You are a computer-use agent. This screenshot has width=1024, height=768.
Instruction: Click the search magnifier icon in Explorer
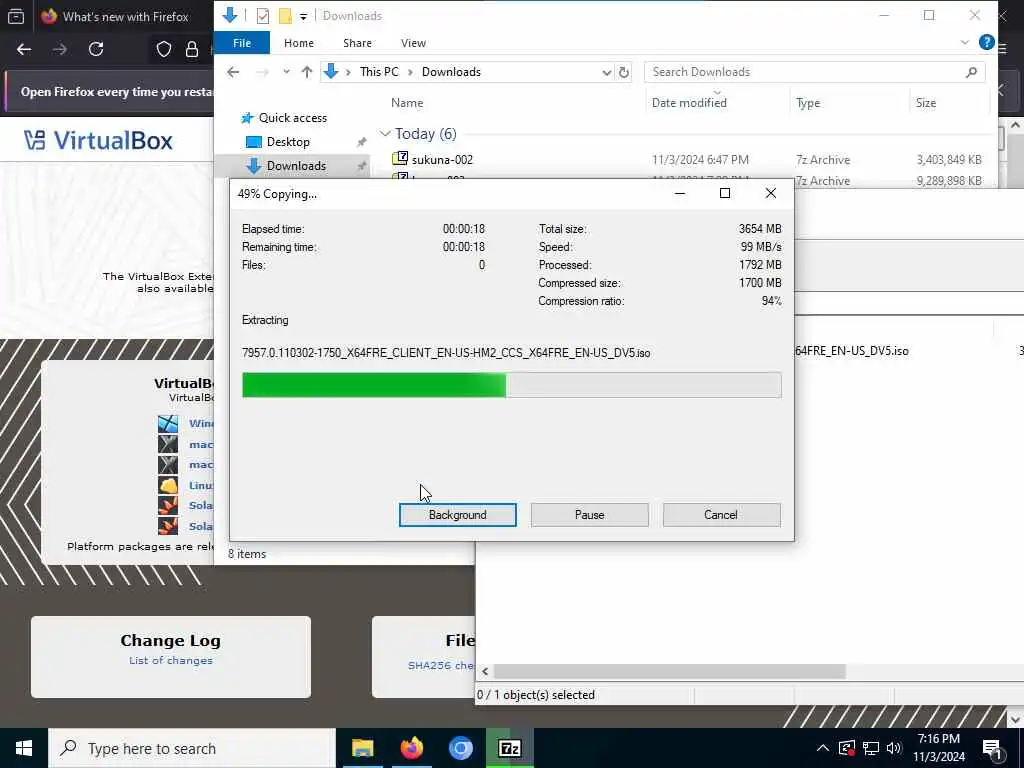971,72
